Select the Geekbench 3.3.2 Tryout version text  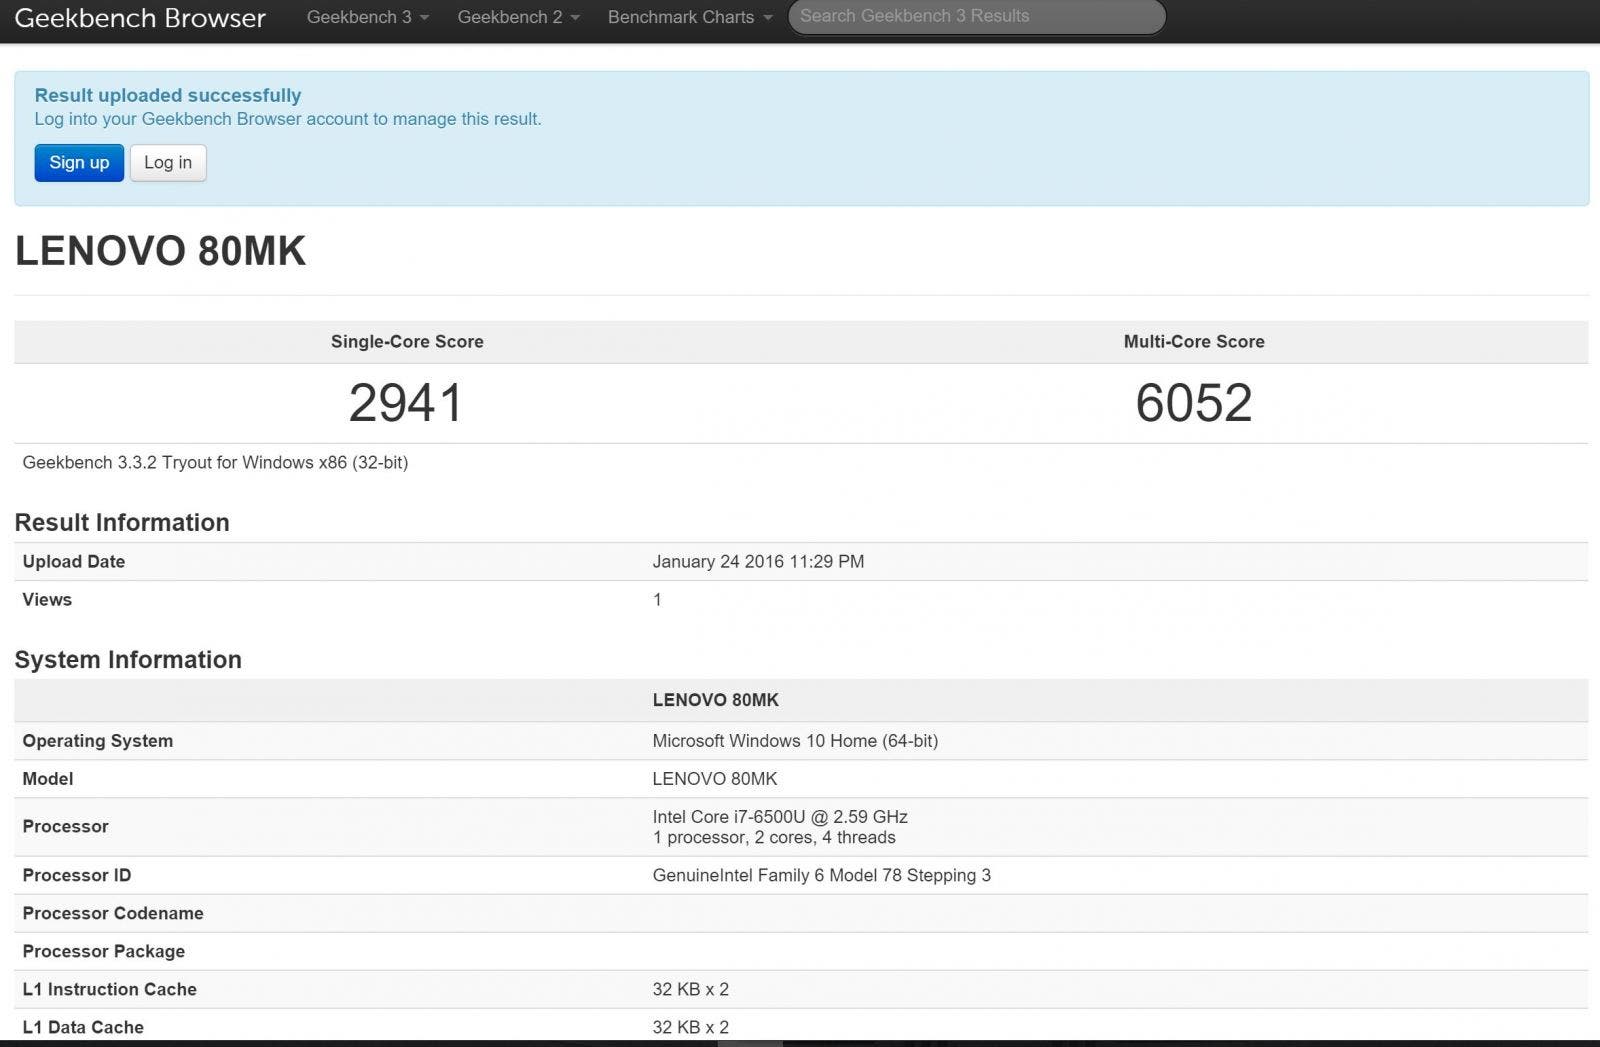point(215,462)
